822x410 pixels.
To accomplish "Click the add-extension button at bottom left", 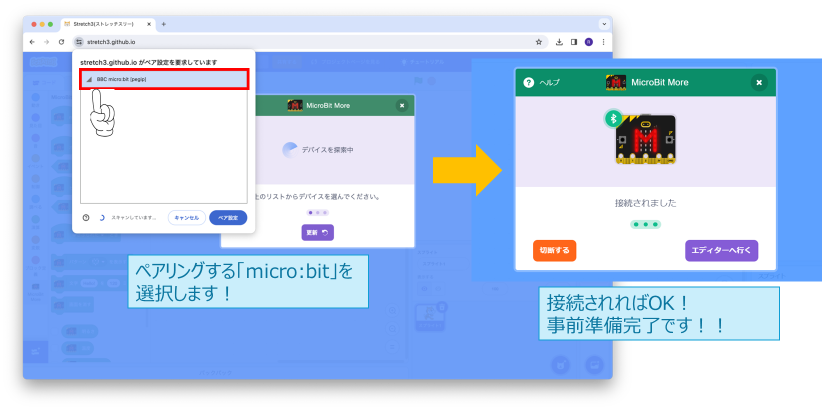I will click(x=36, y=351).
